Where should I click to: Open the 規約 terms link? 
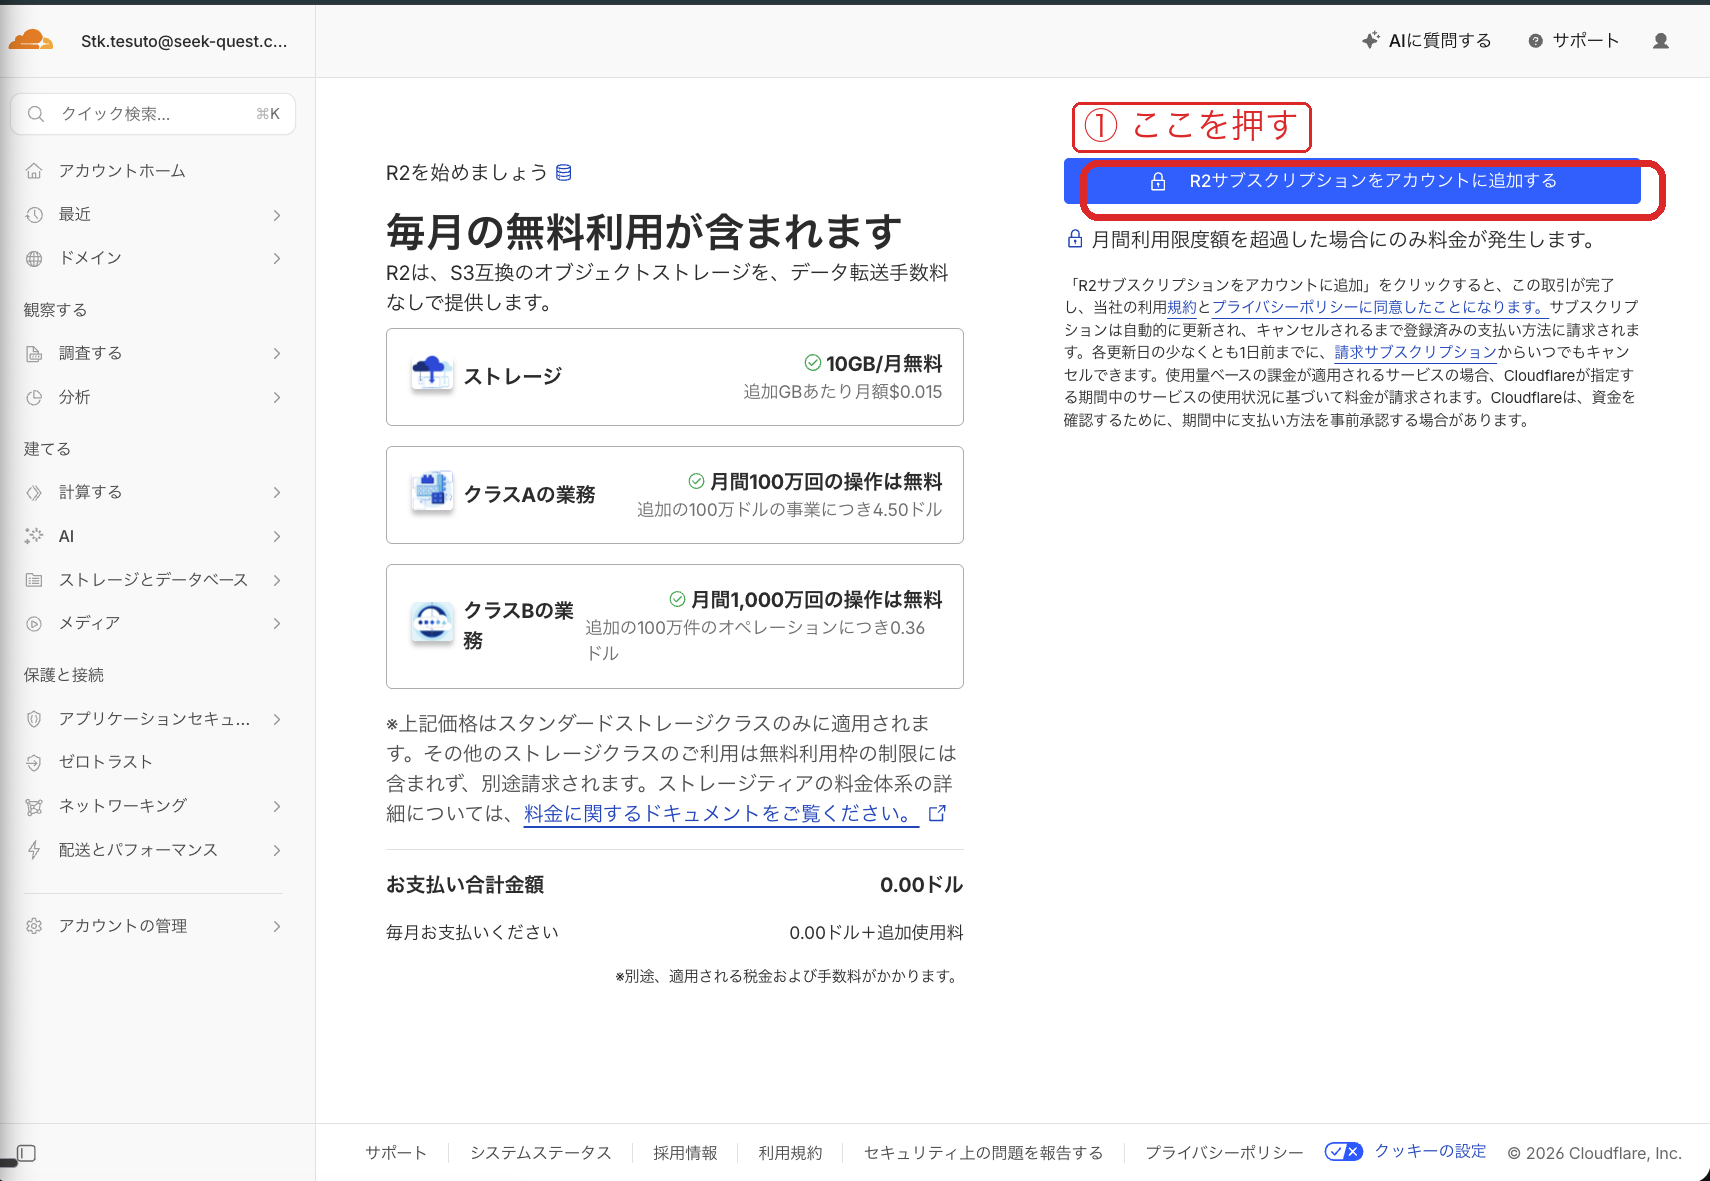[x=1182, y=307]
